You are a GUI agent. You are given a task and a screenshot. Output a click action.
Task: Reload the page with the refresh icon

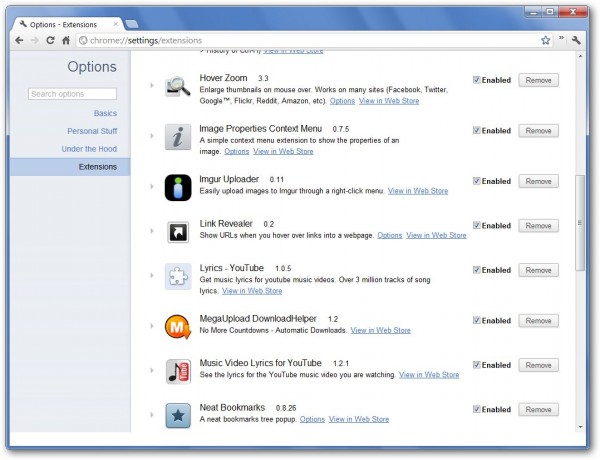coord(51,40)
